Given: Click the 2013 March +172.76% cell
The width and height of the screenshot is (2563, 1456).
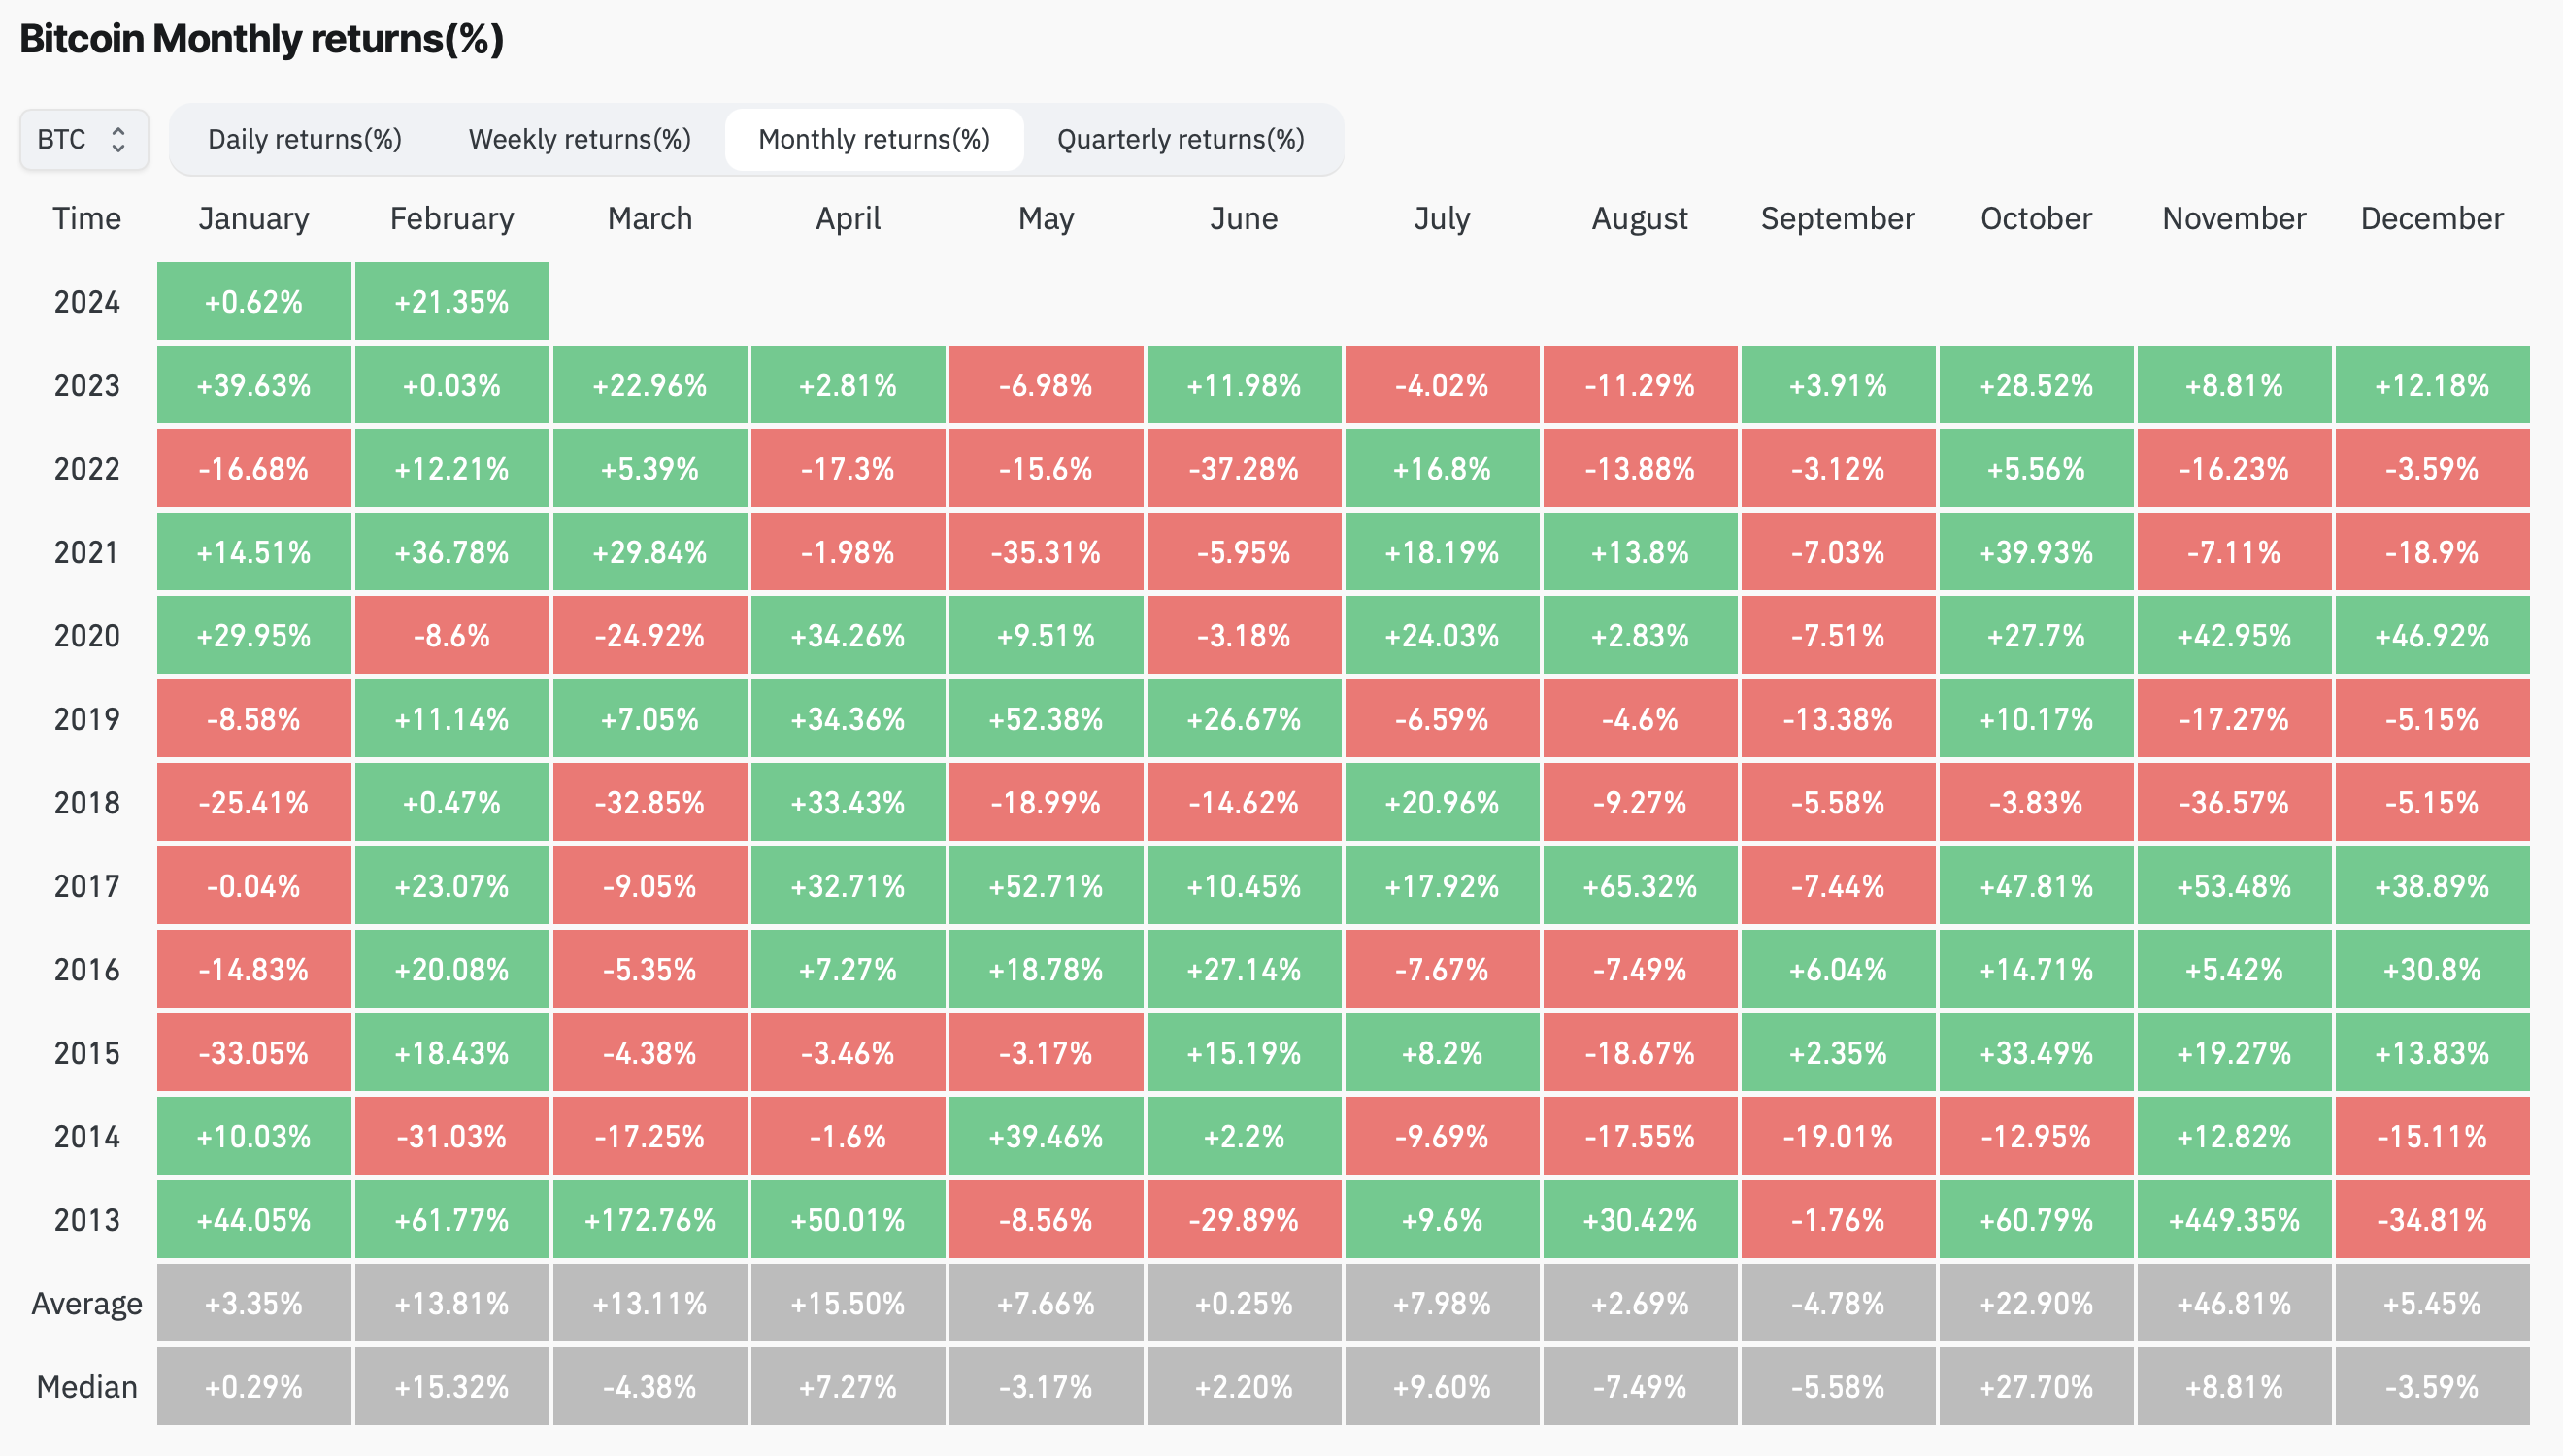Looking at the screenshot, I should (x=649, y=1219).
